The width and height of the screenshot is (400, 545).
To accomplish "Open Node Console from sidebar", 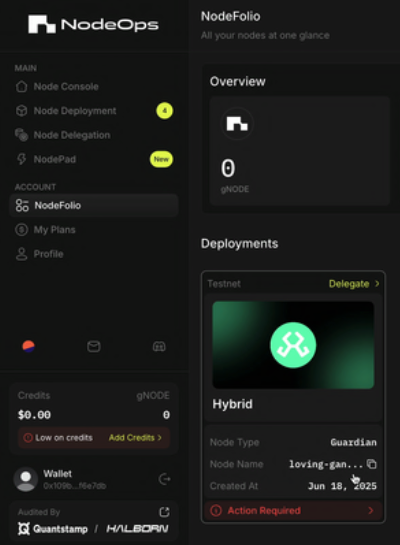I will point(66,87).
